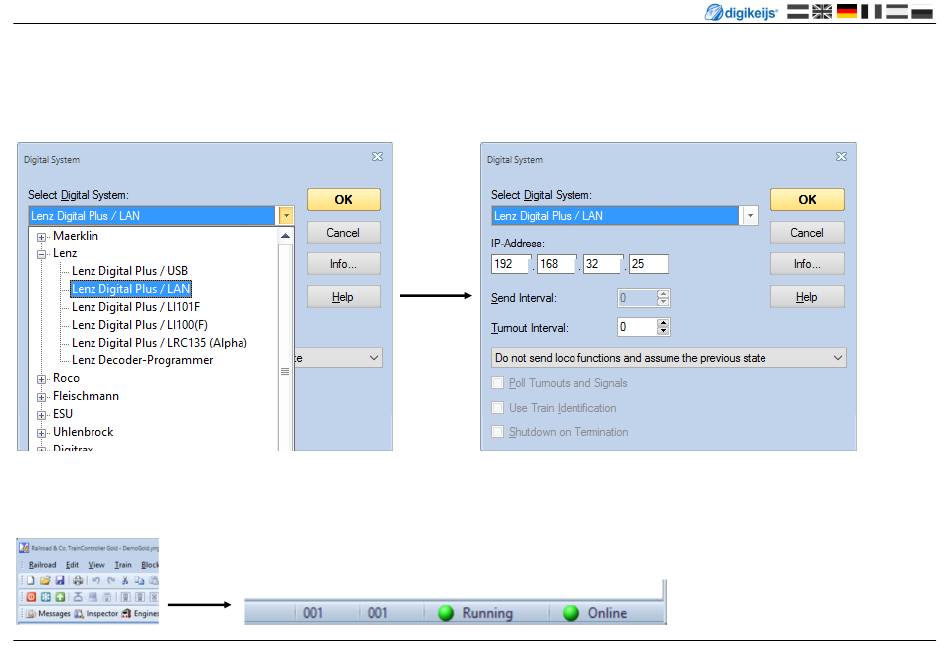The width and height of the screenshot is (950, 659).
Task: Click the Redo arrow icon
Action: click(x=110, y=580)
